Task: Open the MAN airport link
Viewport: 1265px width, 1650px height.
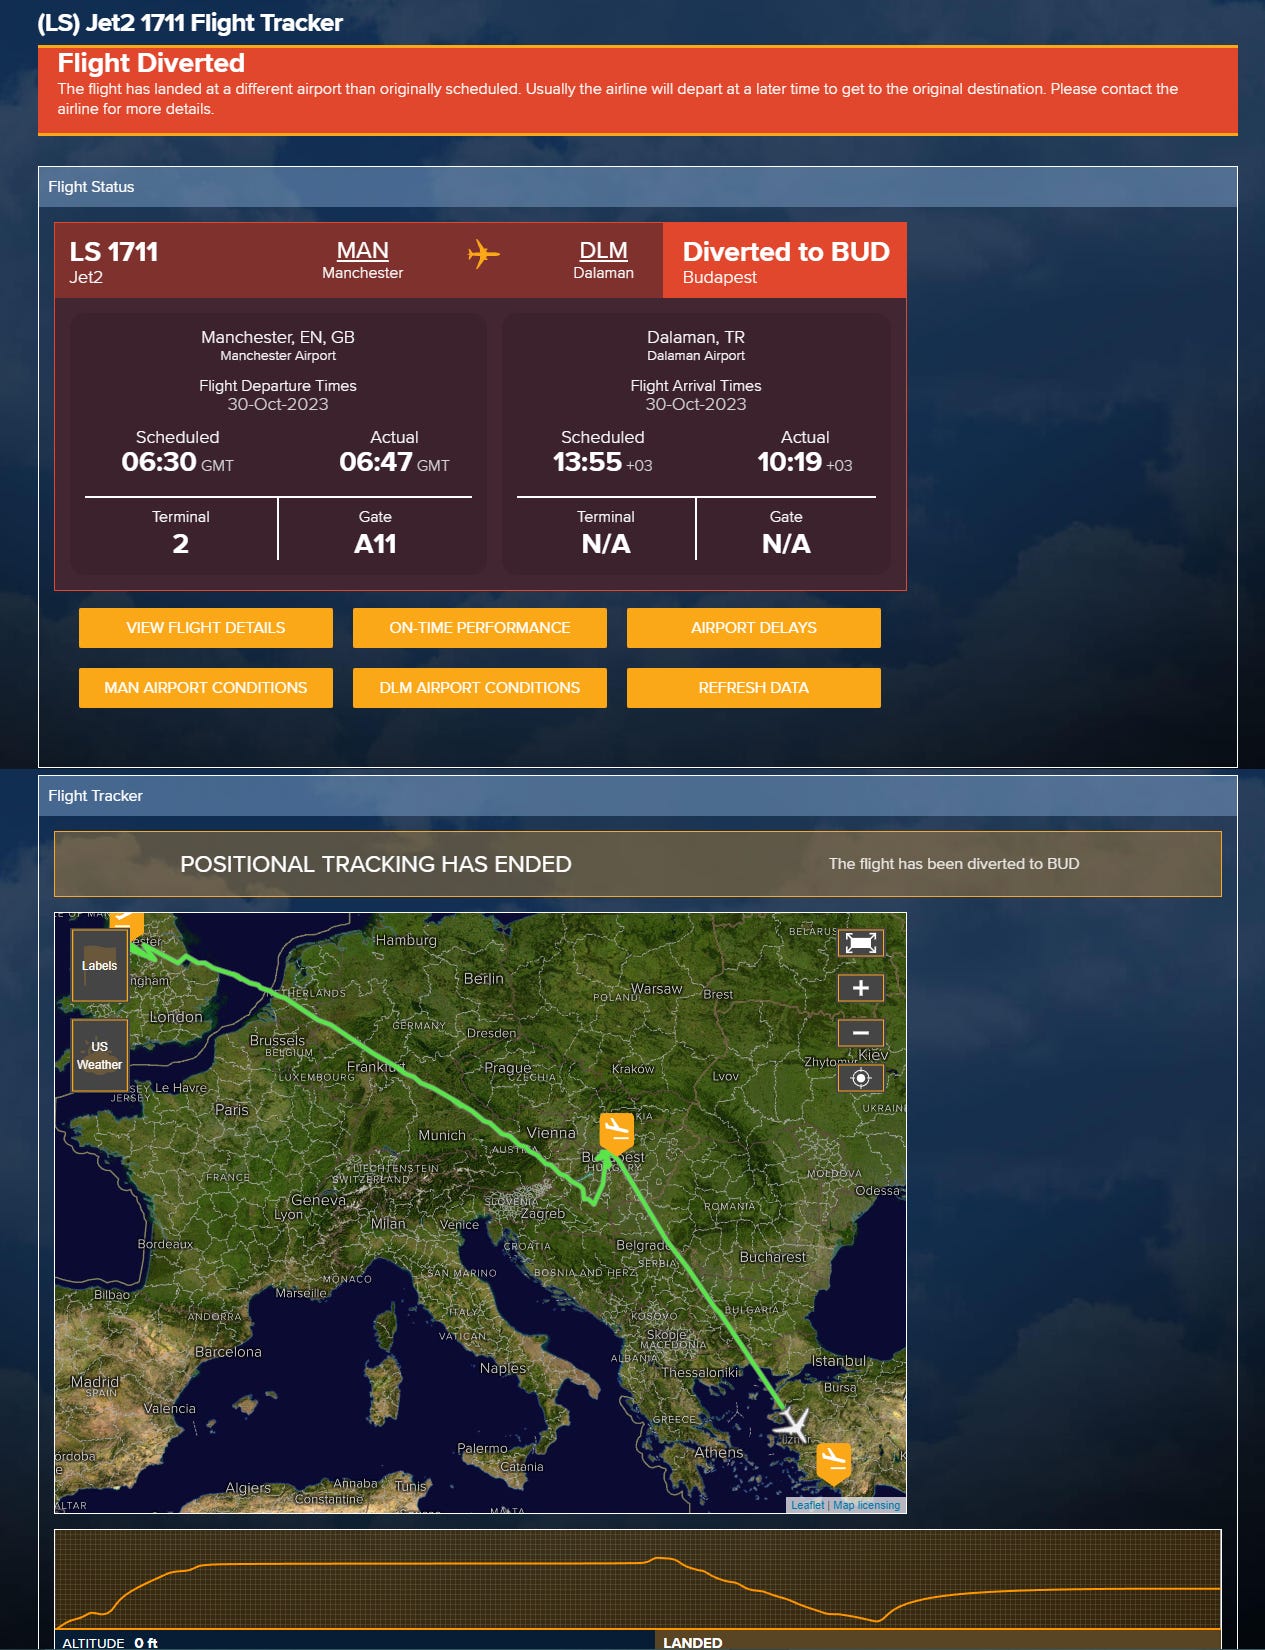Action: 362,251
